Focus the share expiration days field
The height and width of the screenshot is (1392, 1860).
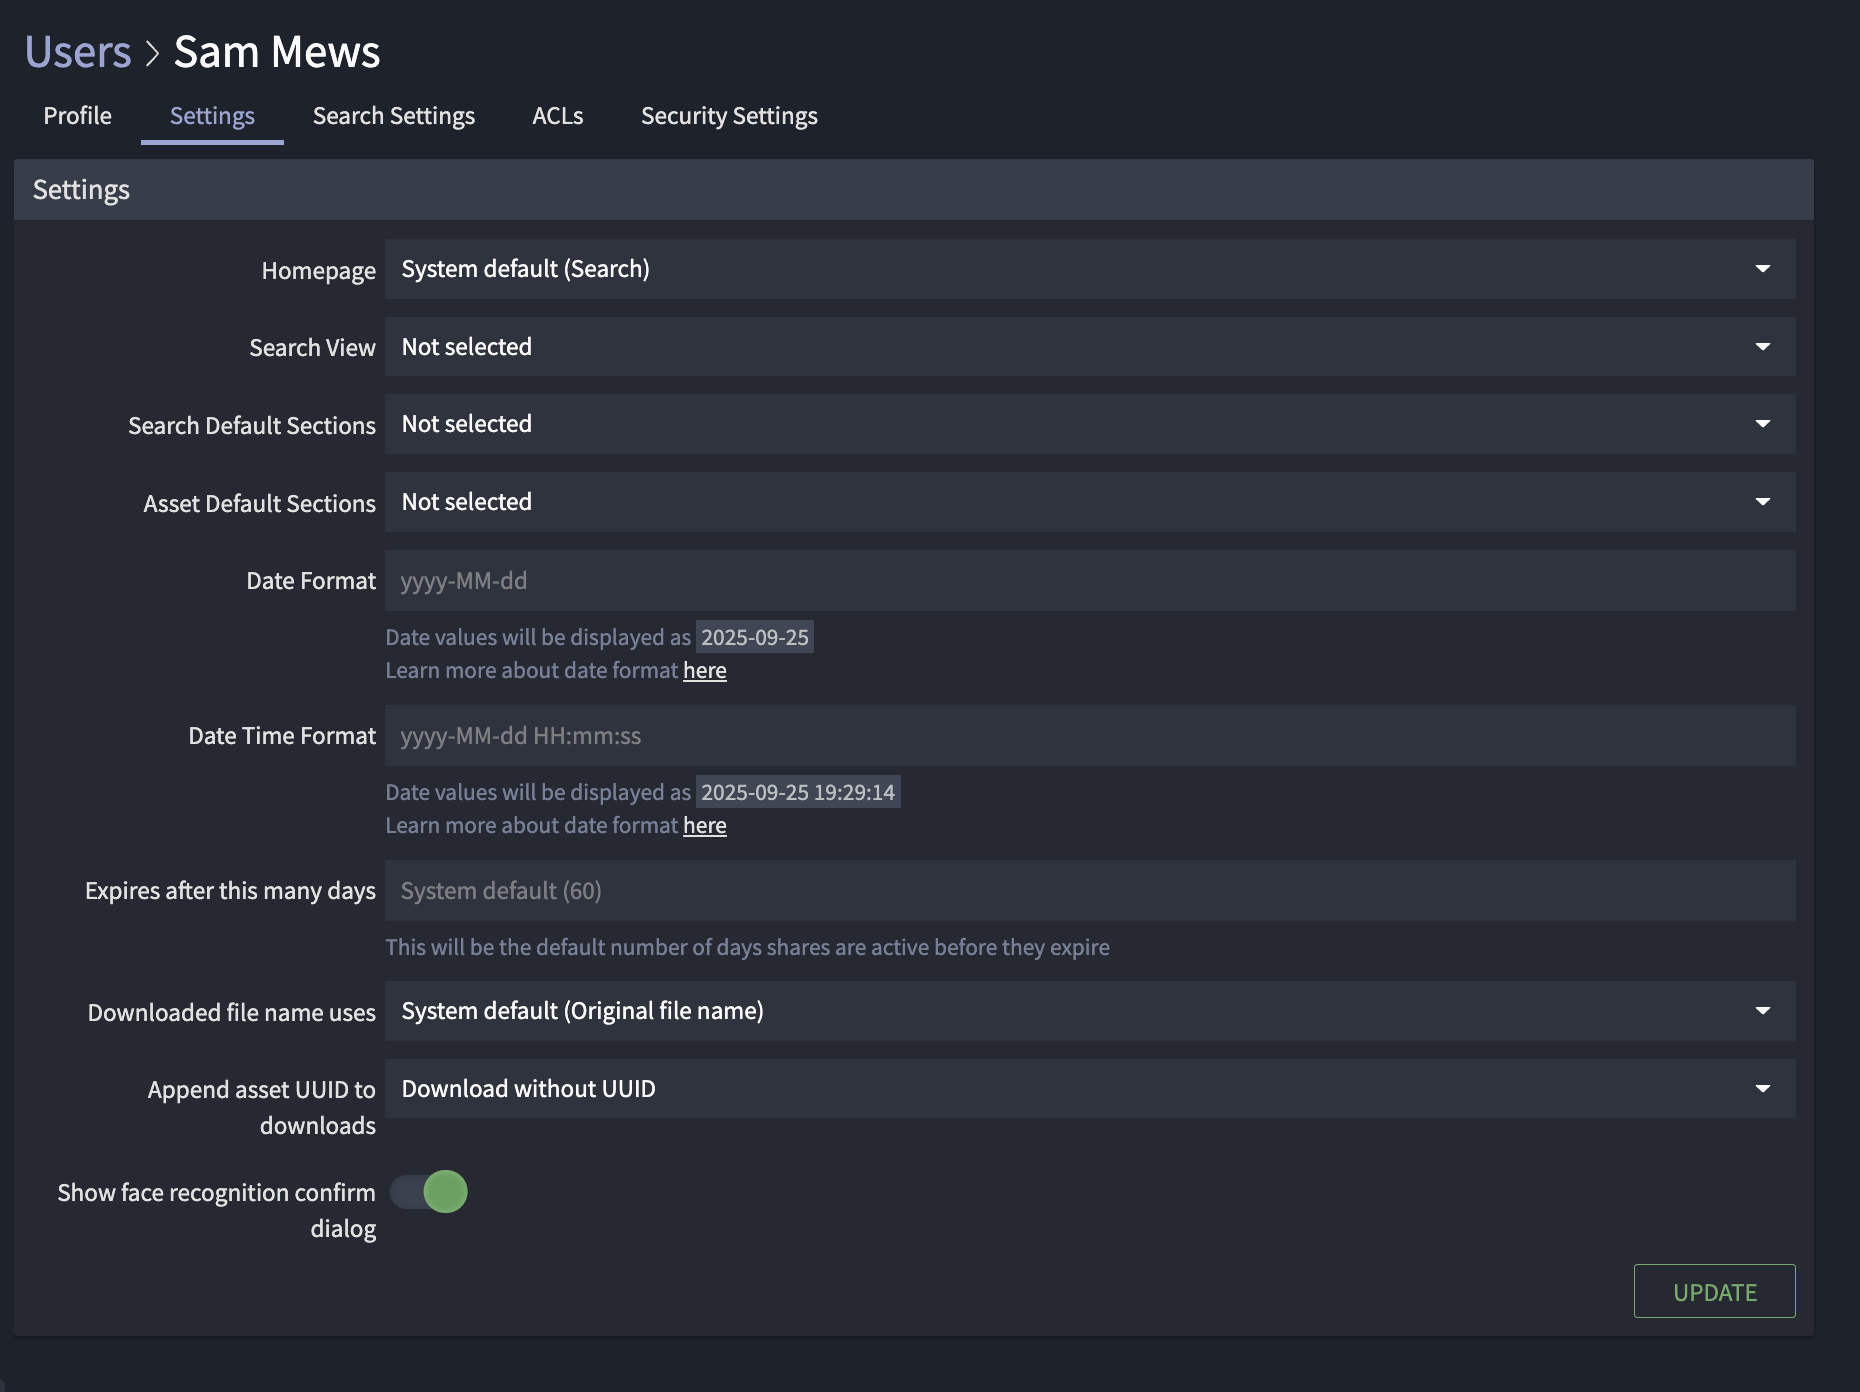point(1089,890)
